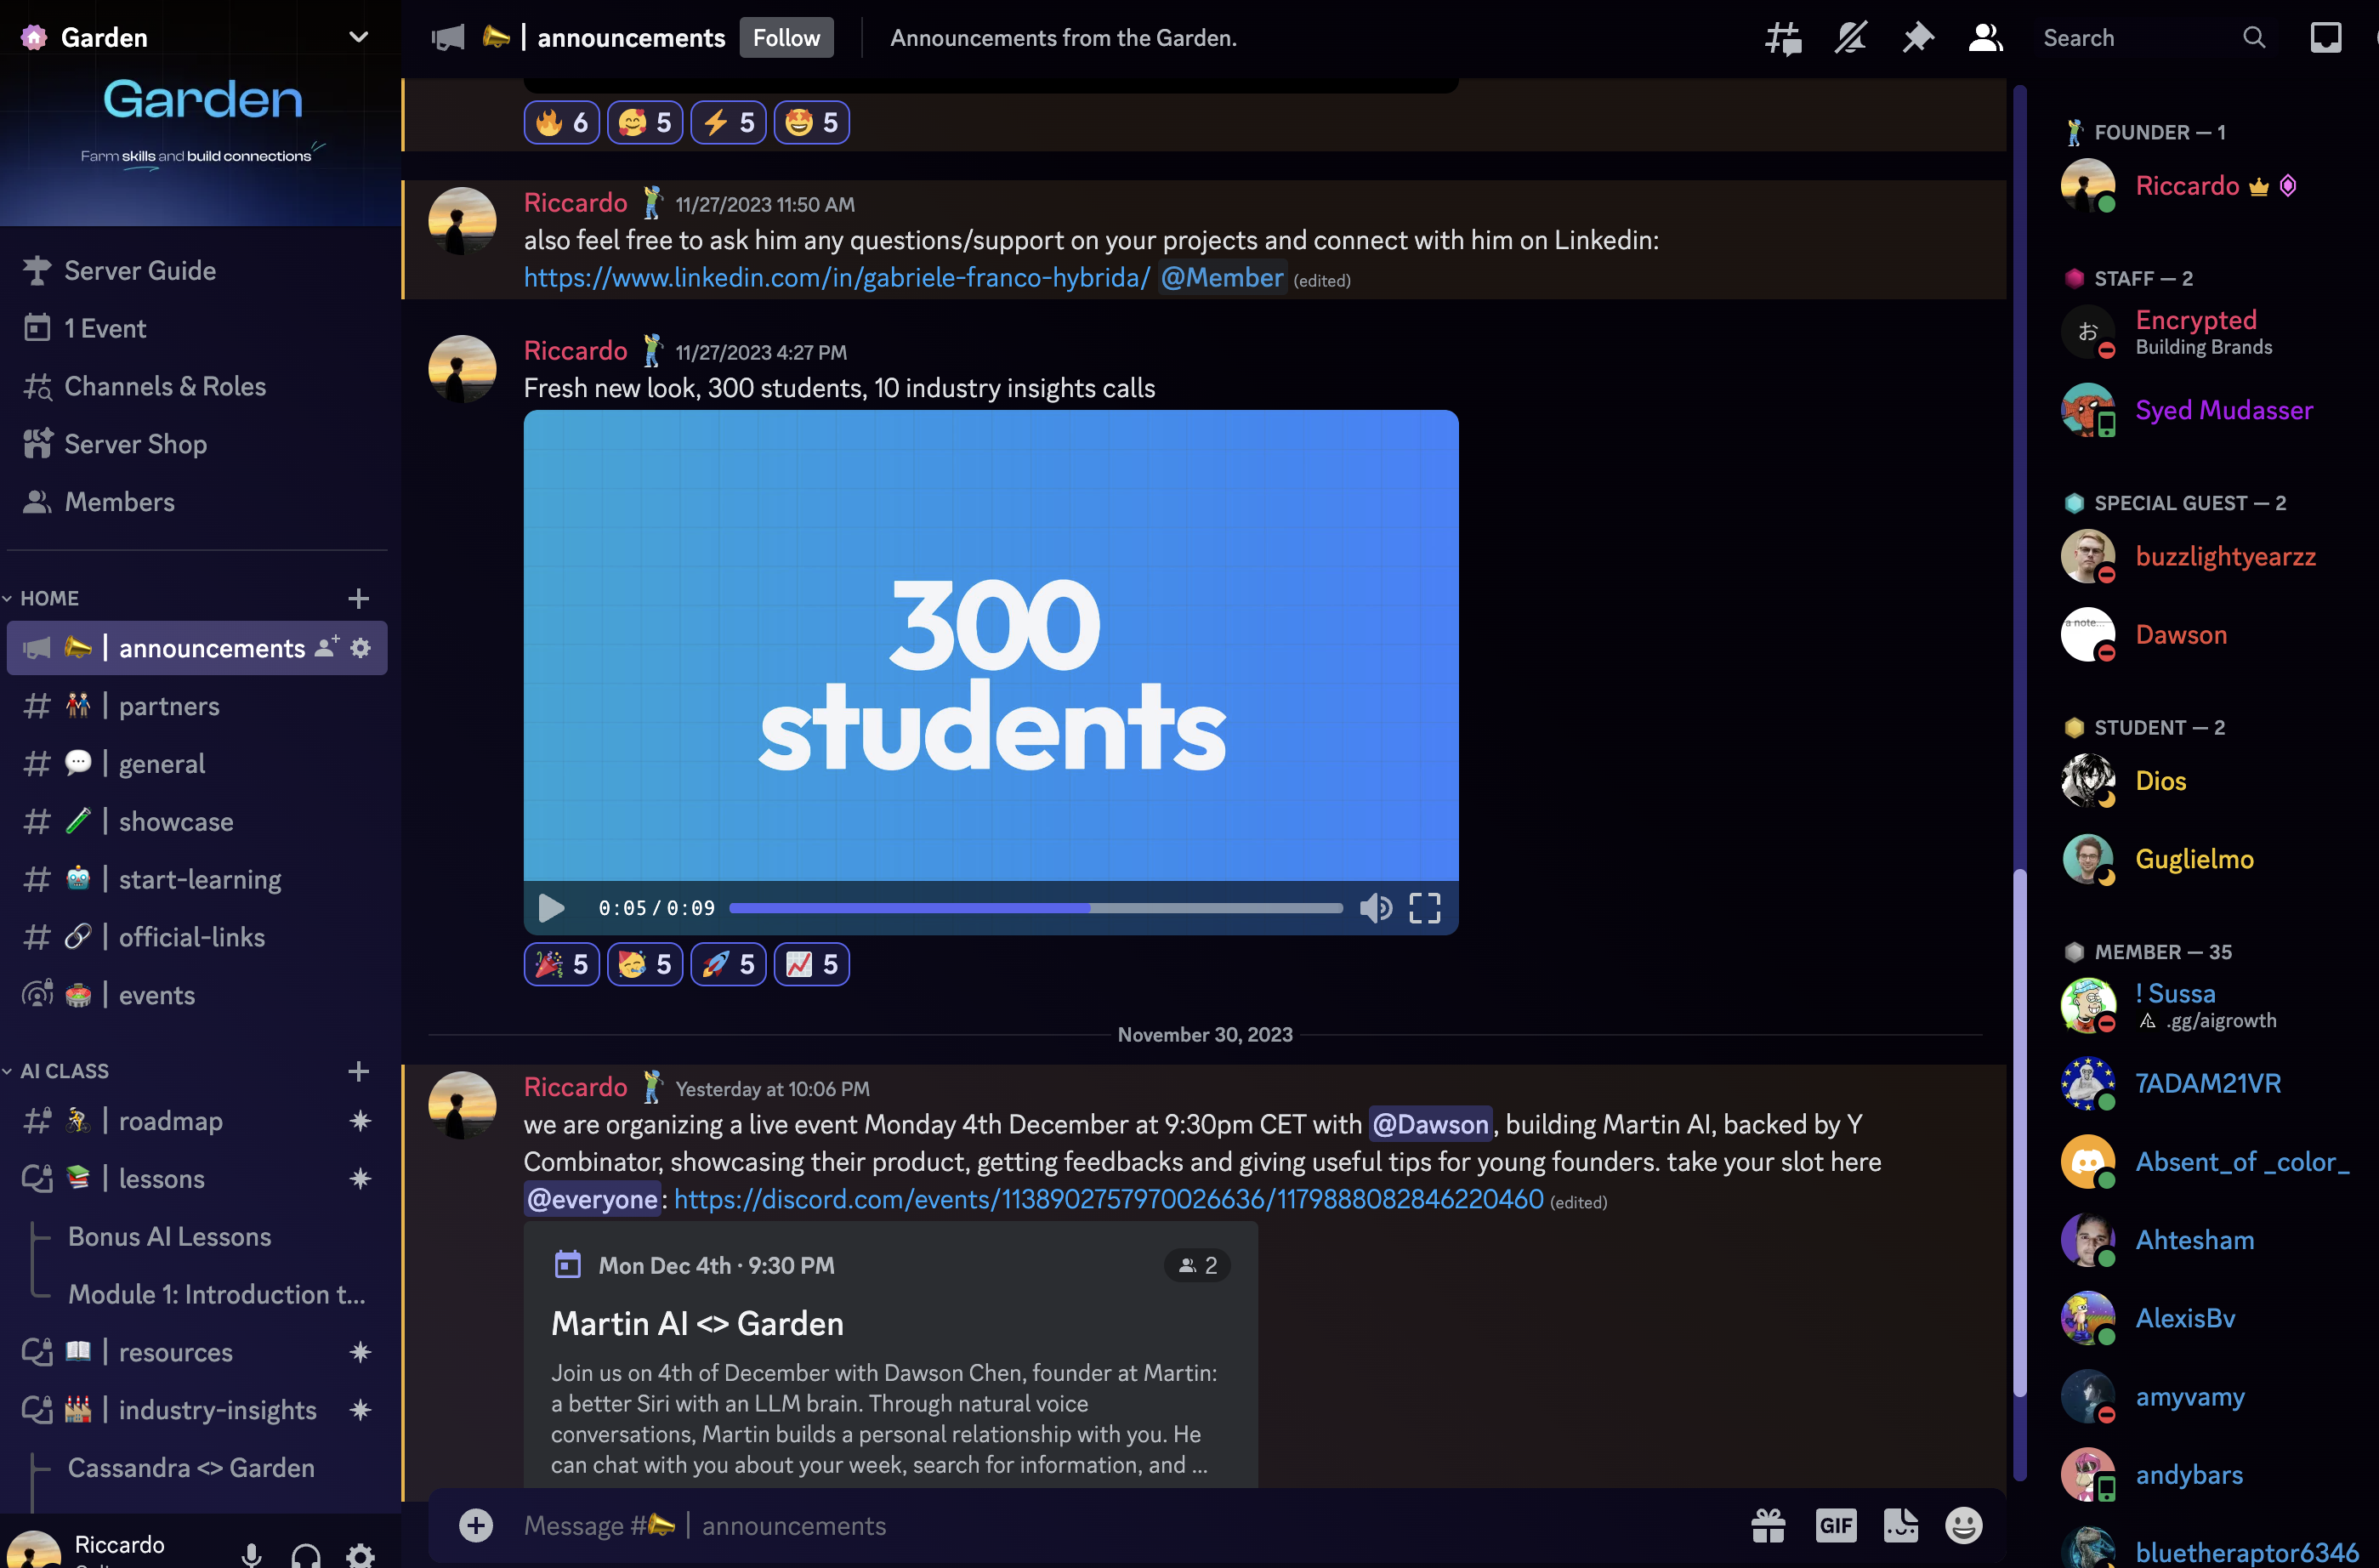The height and width of the screenshot is (1568, 2379).
Task: Toggle the member list visibility
Action: [x=1985, y=38]
